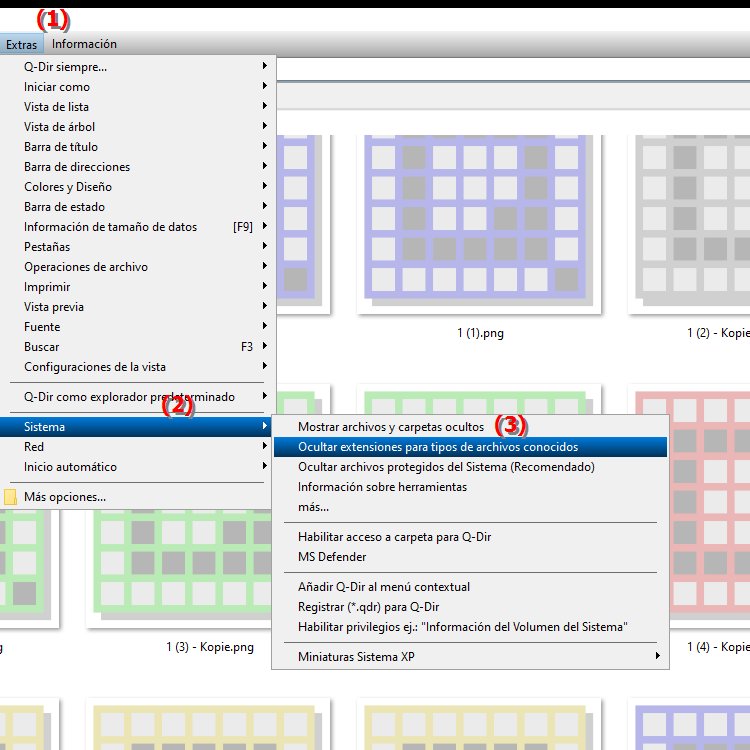Image resolution: width=750 pixels, height=750 pixels.
Task: Choose Habilitar privilegios Información del Volumen
Action: [470, 627]
